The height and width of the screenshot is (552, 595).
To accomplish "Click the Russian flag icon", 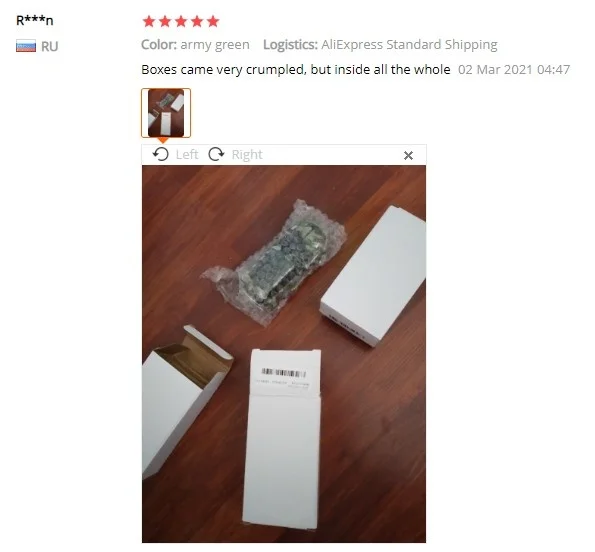I will [x=26, y=46].
